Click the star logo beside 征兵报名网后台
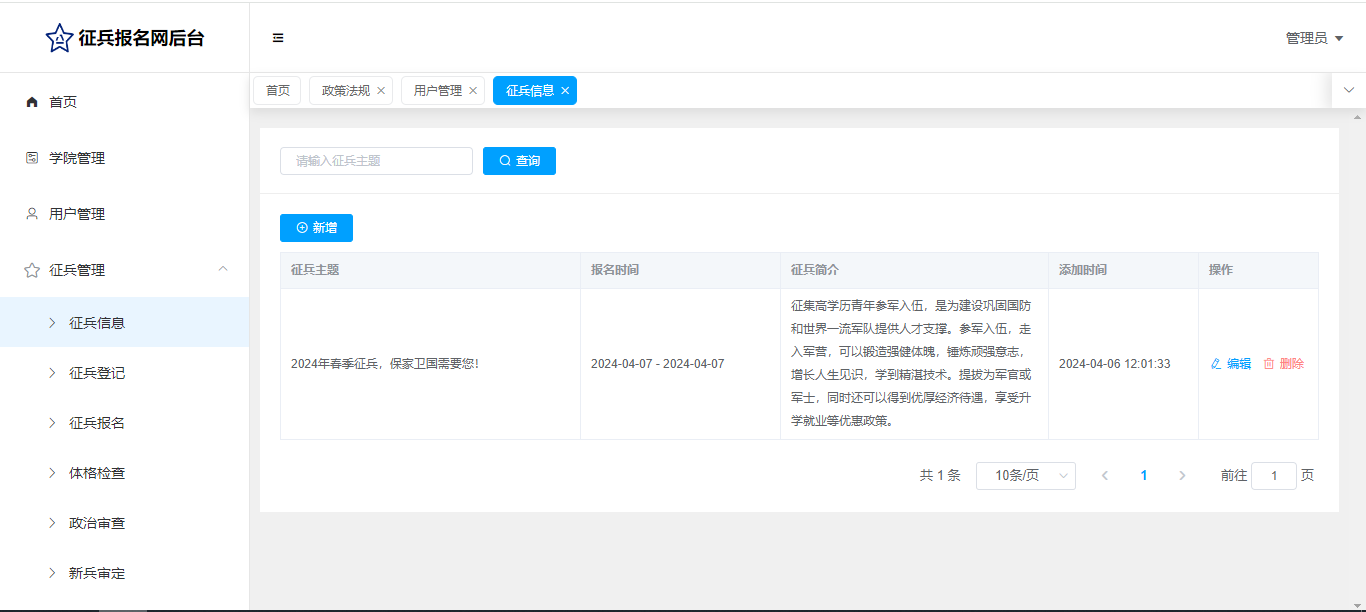Screen dimensions: 1366x612 [59, 38]
